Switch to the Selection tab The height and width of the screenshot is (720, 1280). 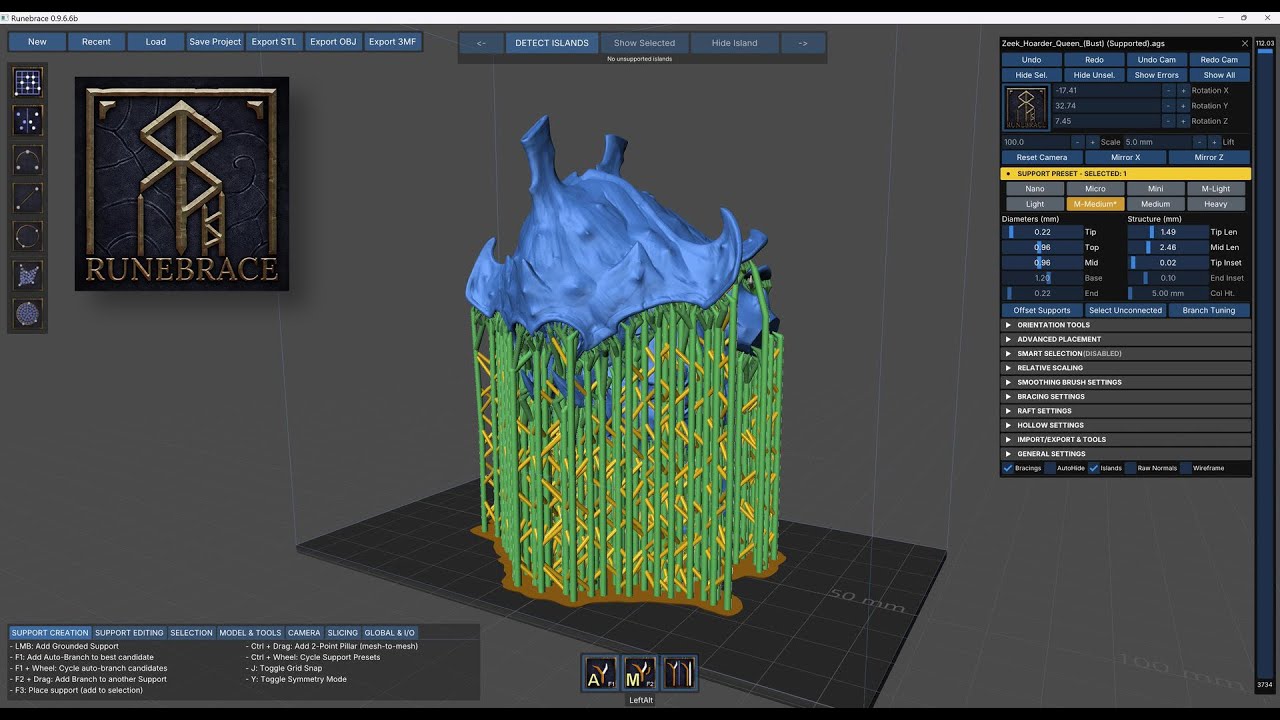click(x=191, y=633)
